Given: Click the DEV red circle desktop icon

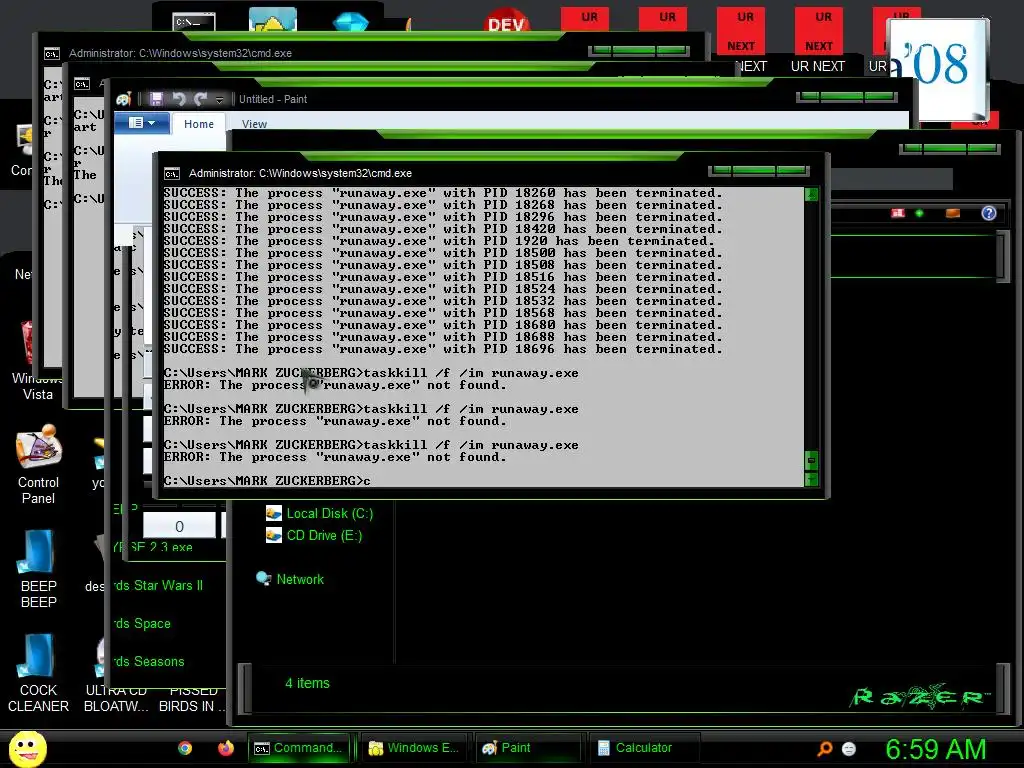Looking at the screenshot, I should pyautogui.click(x=507, y=21).
